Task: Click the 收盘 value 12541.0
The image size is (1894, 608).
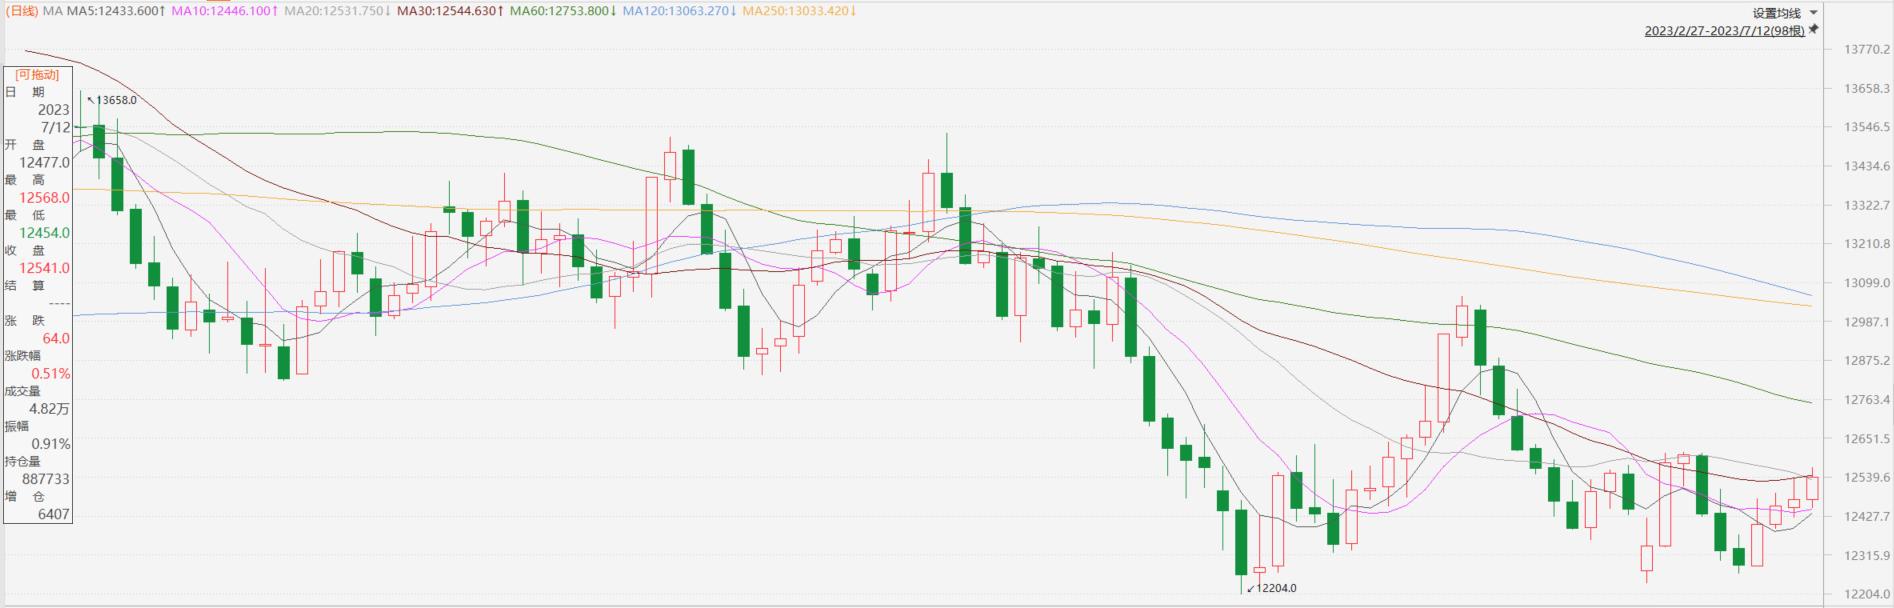Action: [x=45, y=268]
